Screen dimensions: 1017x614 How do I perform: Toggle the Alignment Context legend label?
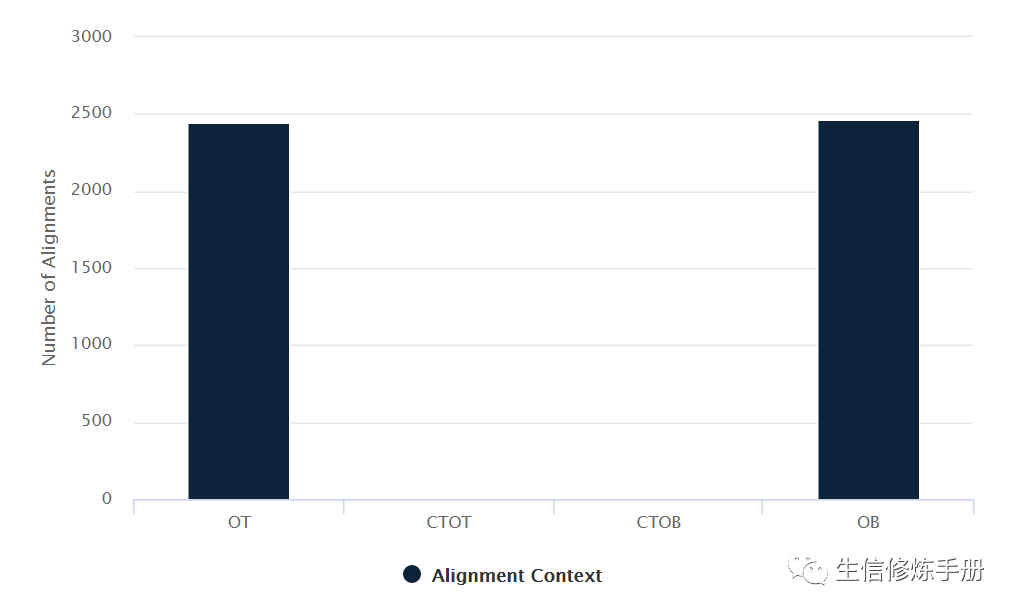pos(516,576)
